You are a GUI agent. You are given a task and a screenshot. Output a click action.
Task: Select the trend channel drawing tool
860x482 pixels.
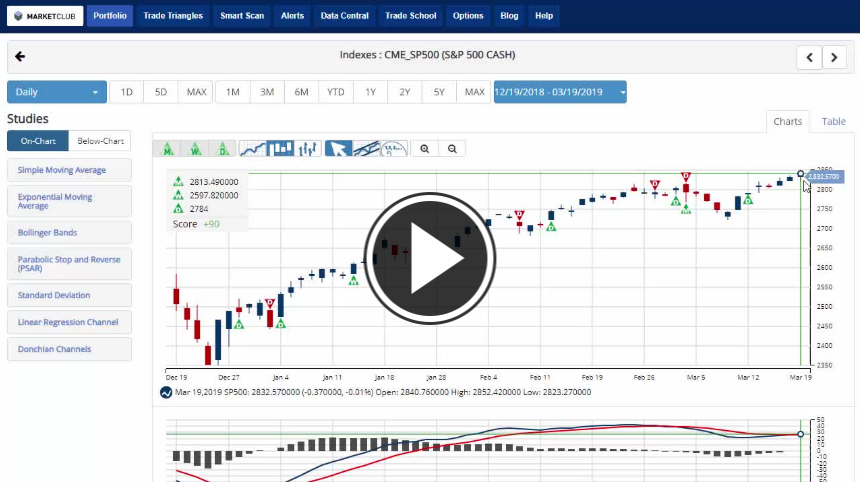[x=366, y=149]
